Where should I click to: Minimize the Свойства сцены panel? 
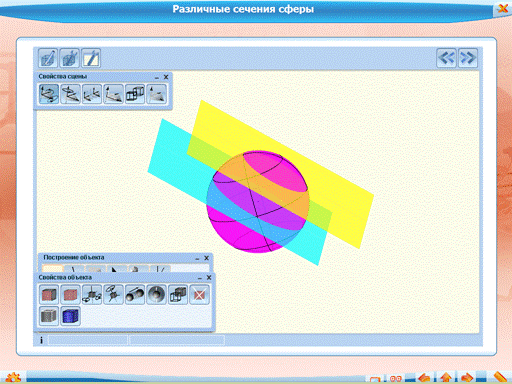(x=157, y=77)
